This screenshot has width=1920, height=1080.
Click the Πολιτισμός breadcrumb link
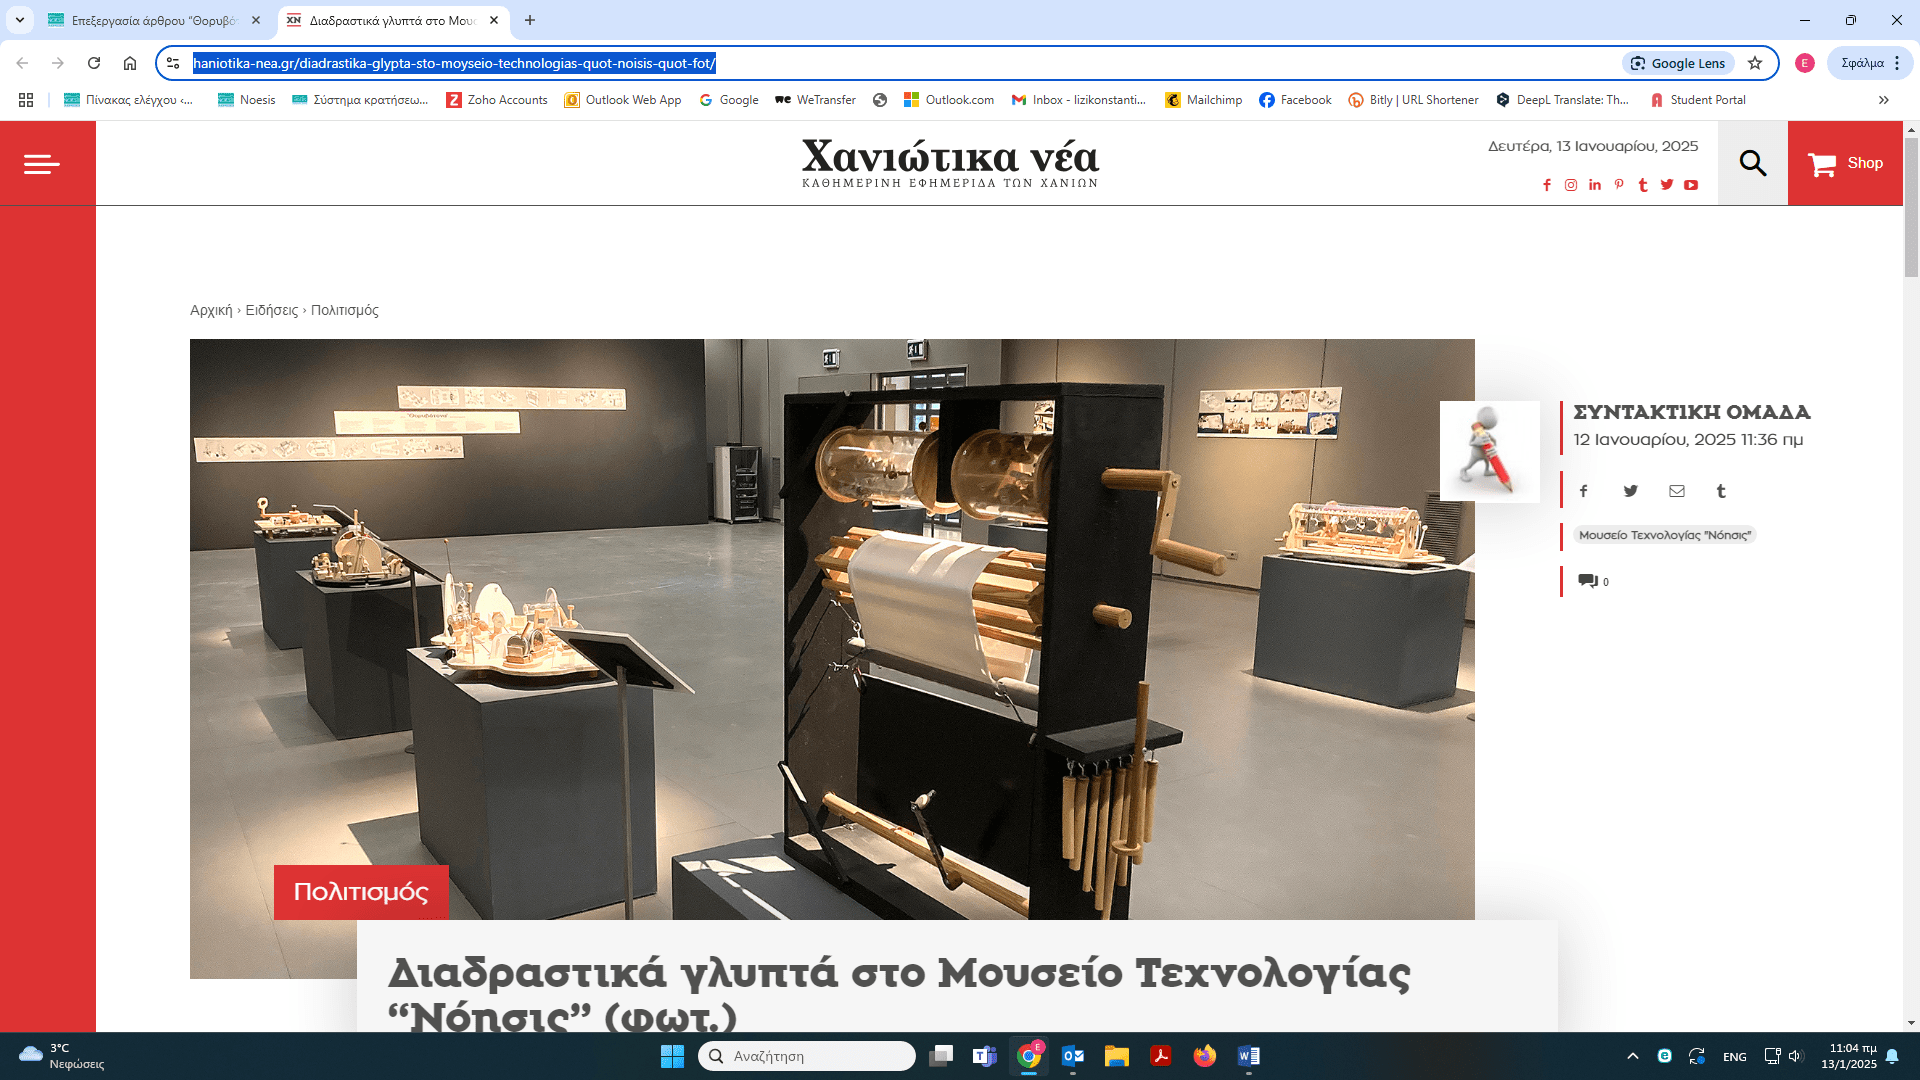pos(344,310)
